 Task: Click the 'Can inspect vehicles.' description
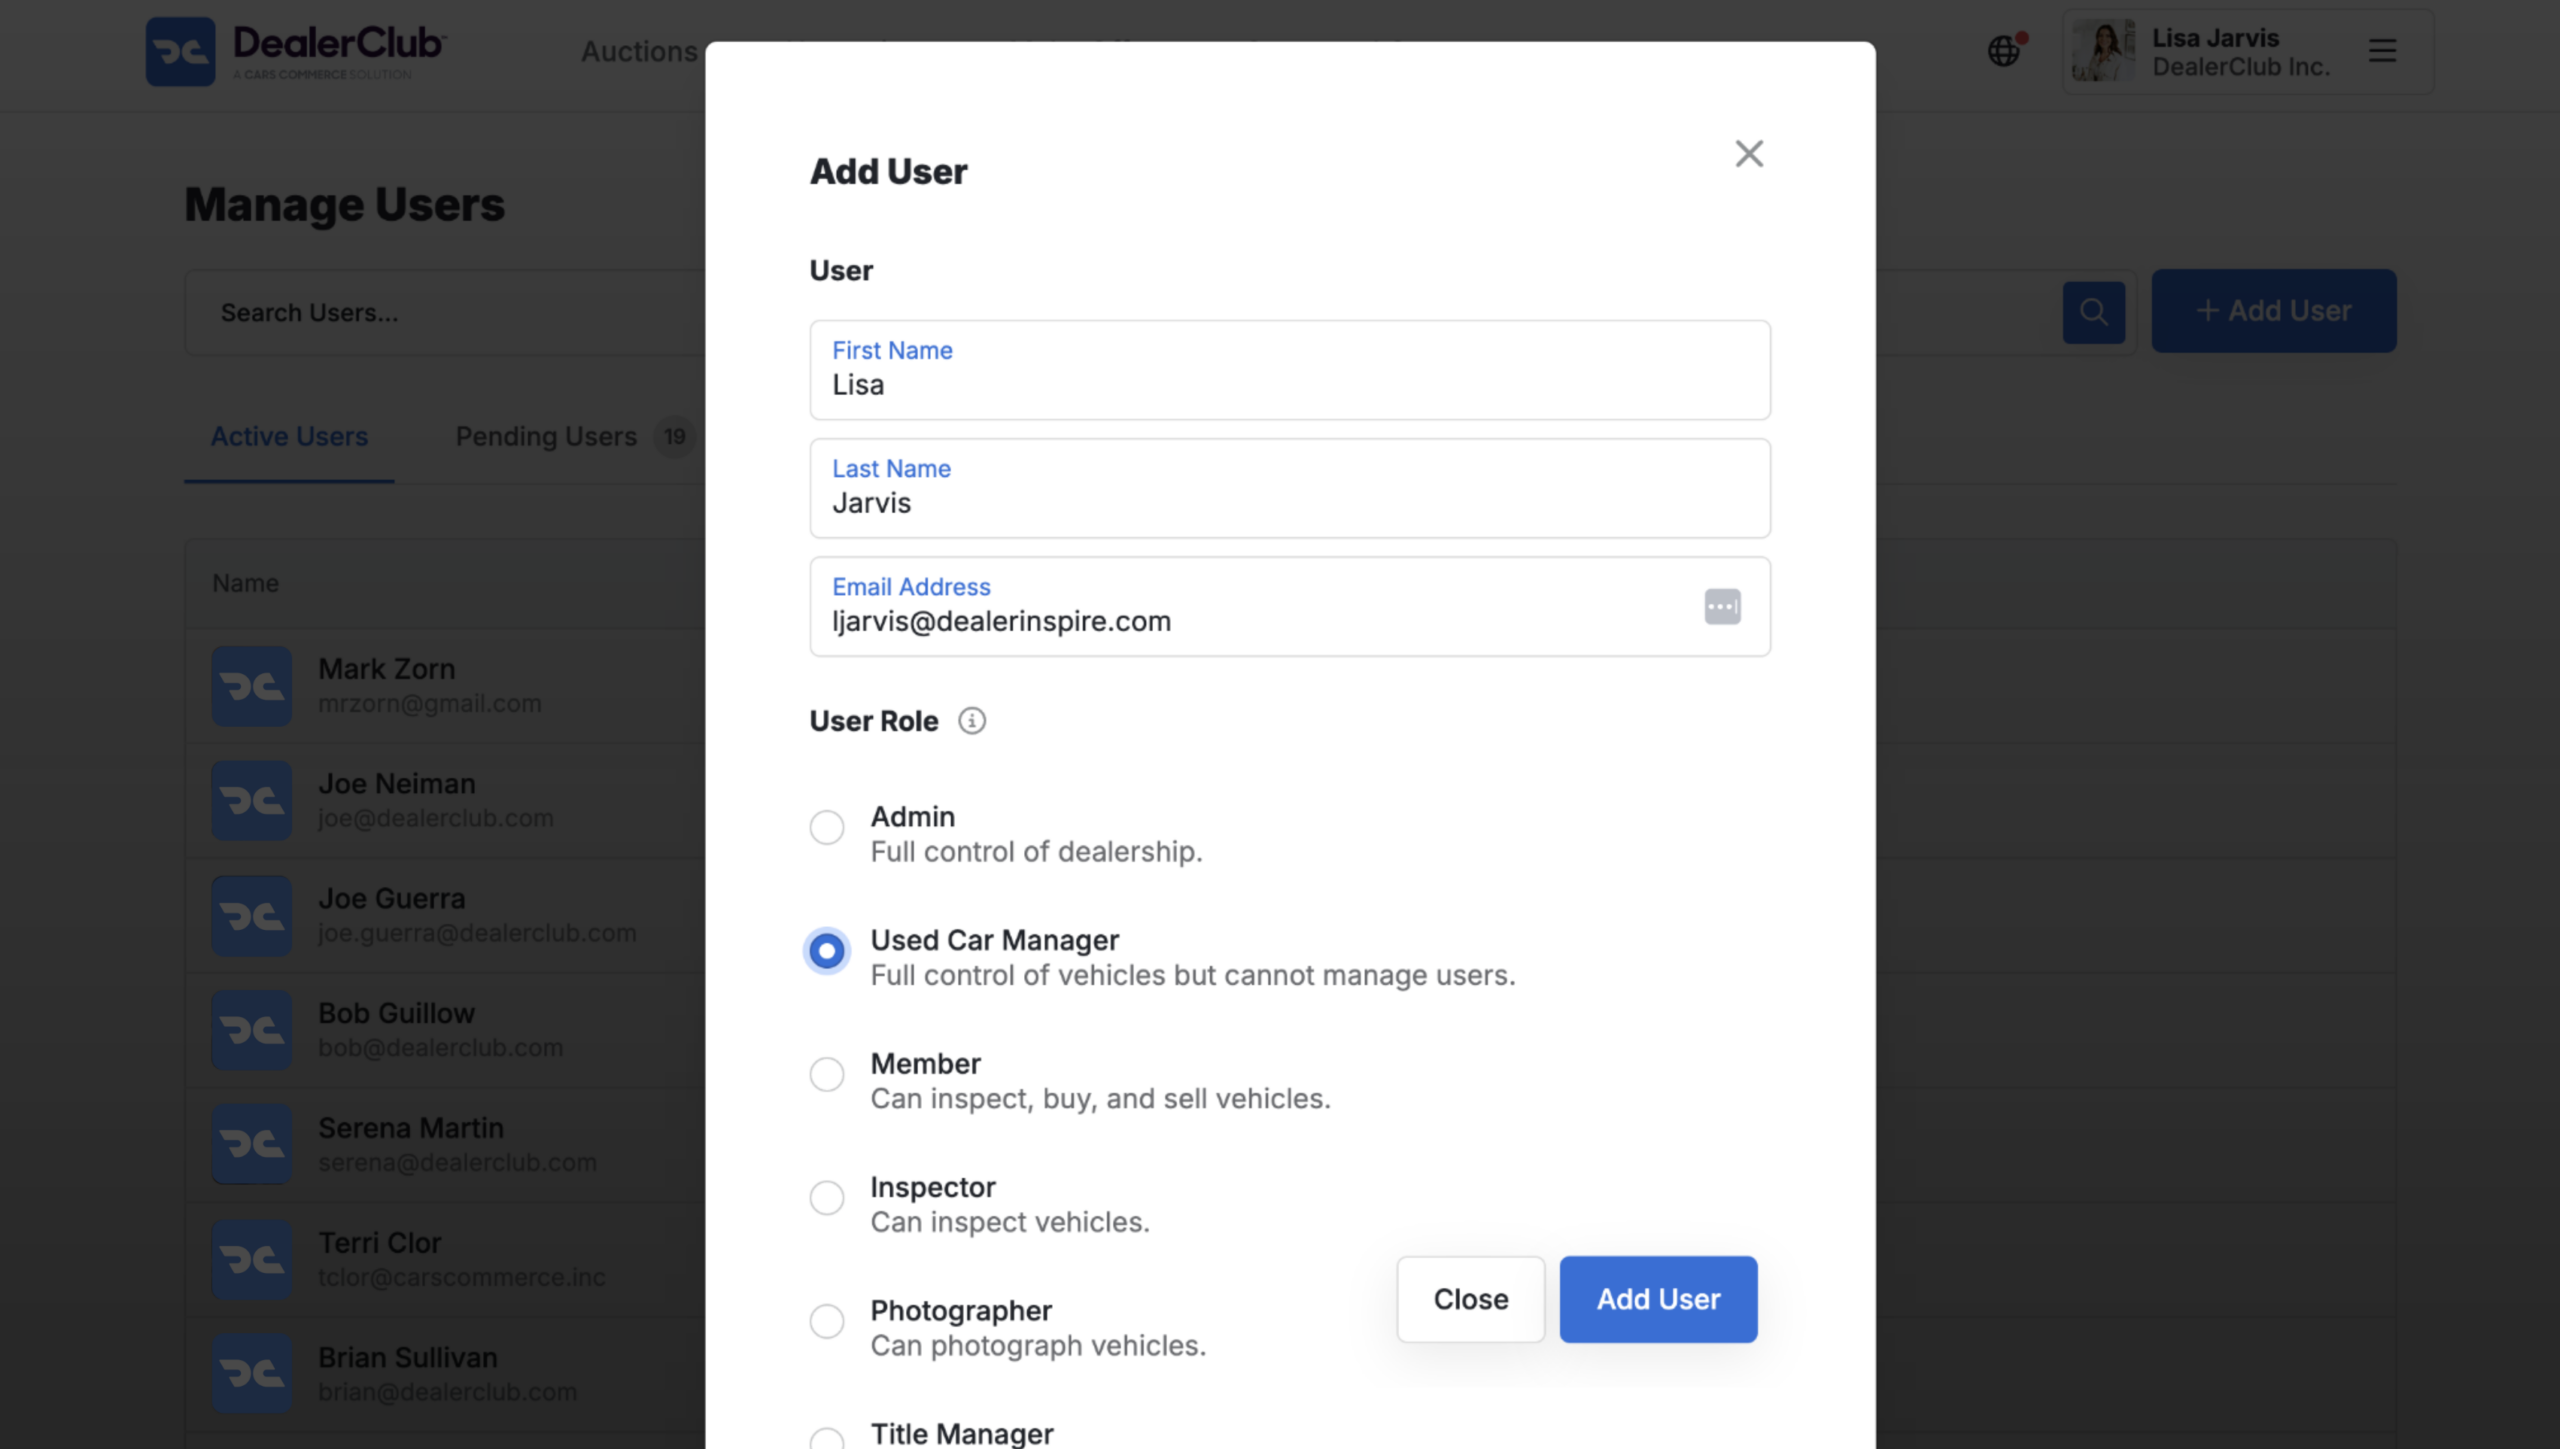click(x=1010, y=1223)
